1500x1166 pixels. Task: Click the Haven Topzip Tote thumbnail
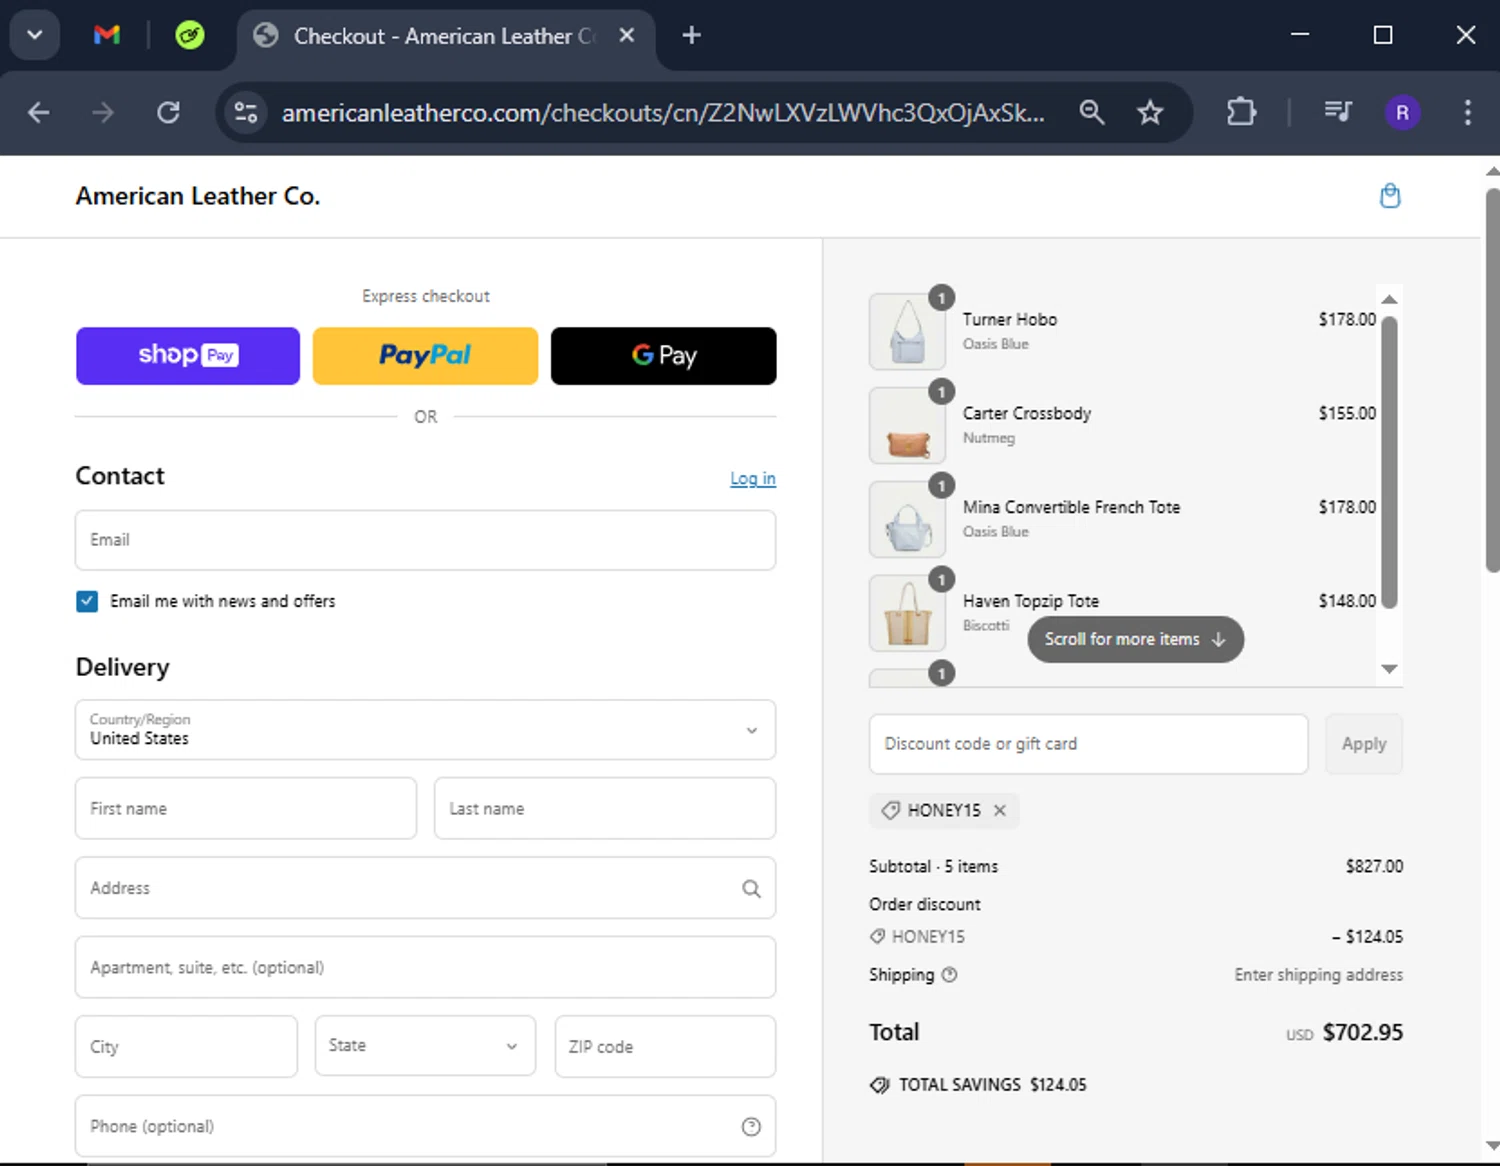pos(907,614)
